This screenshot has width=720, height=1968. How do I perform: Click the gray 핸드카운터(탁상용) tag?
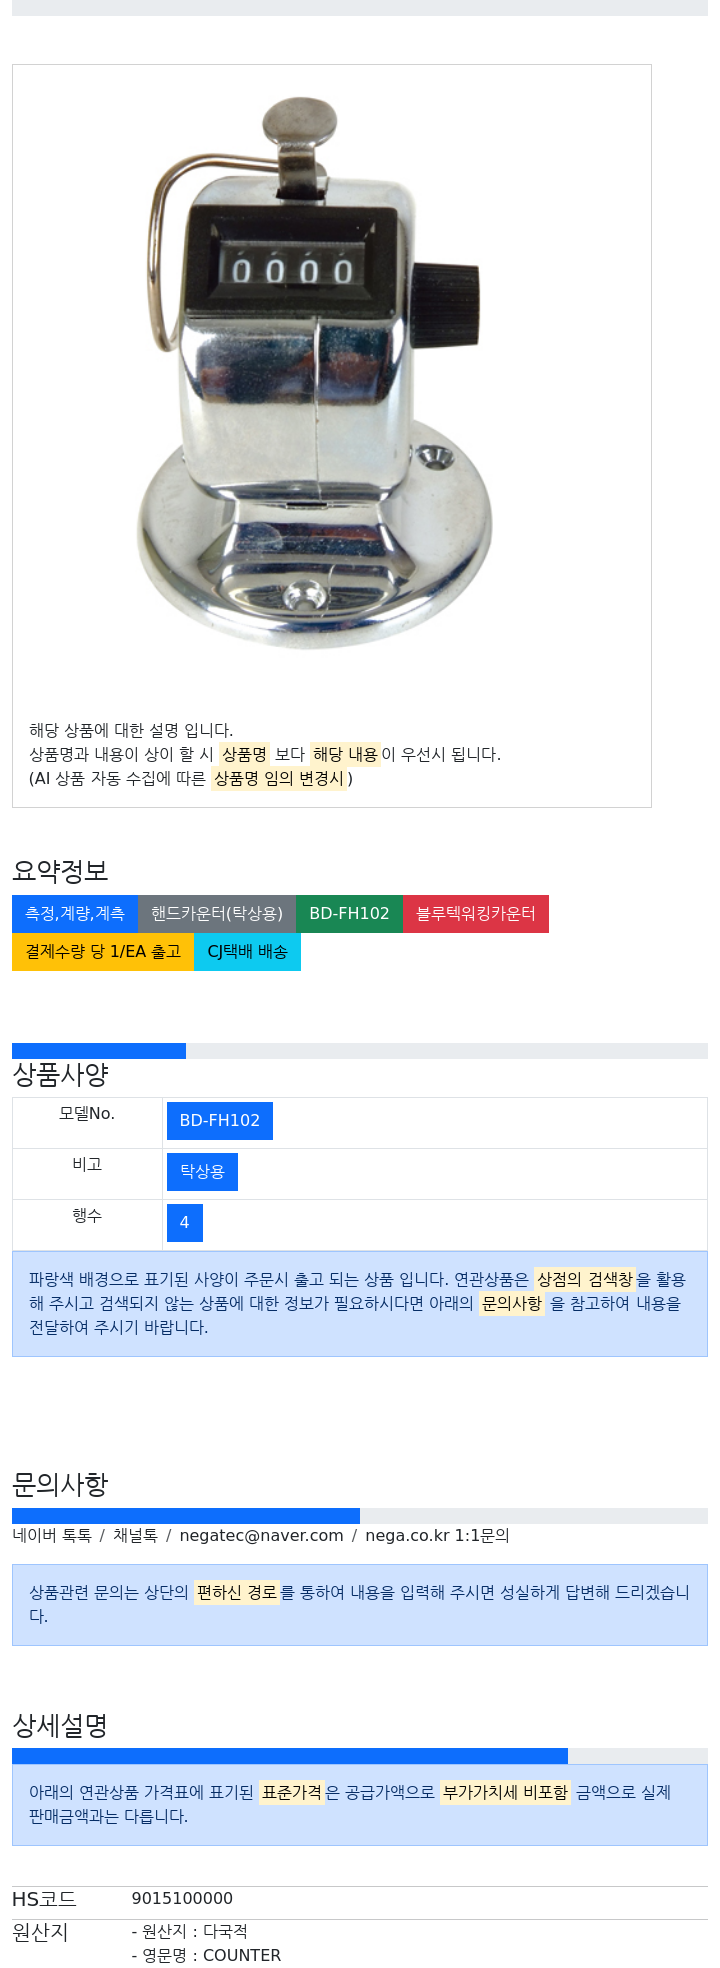pyautogui.click(x=217, y=914)
